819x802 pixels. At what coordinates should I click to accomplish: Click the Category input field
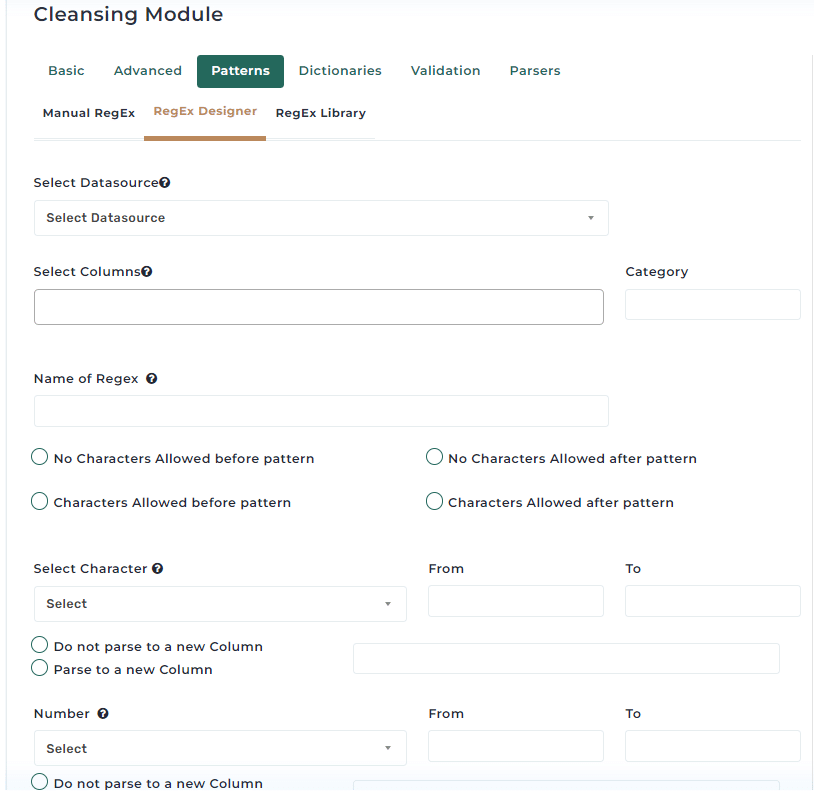tap(713, 305)
